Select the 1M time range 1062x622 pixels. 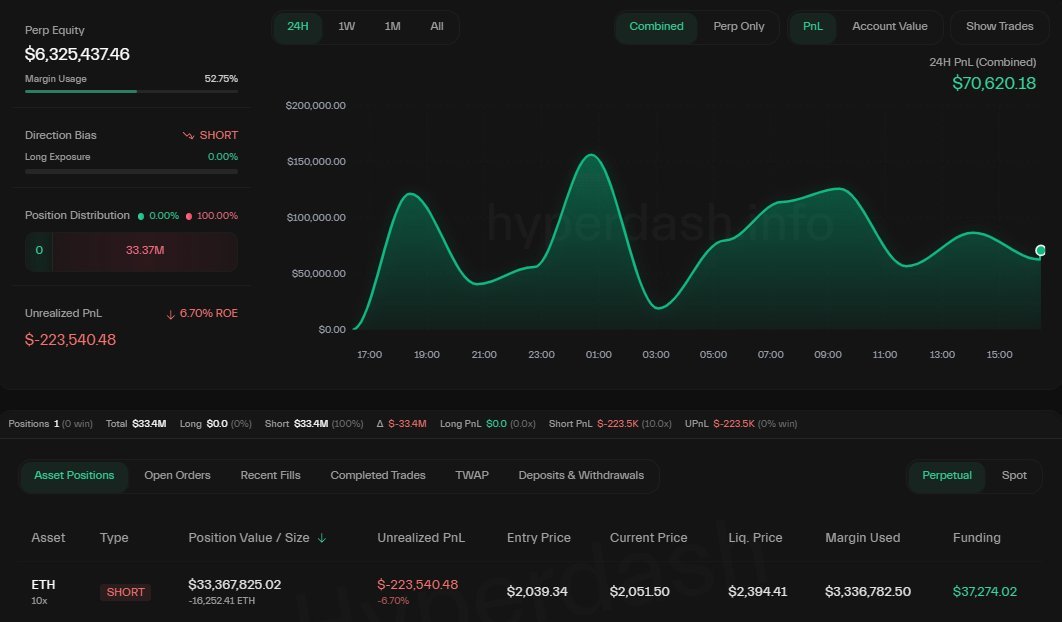coord(392,27)
